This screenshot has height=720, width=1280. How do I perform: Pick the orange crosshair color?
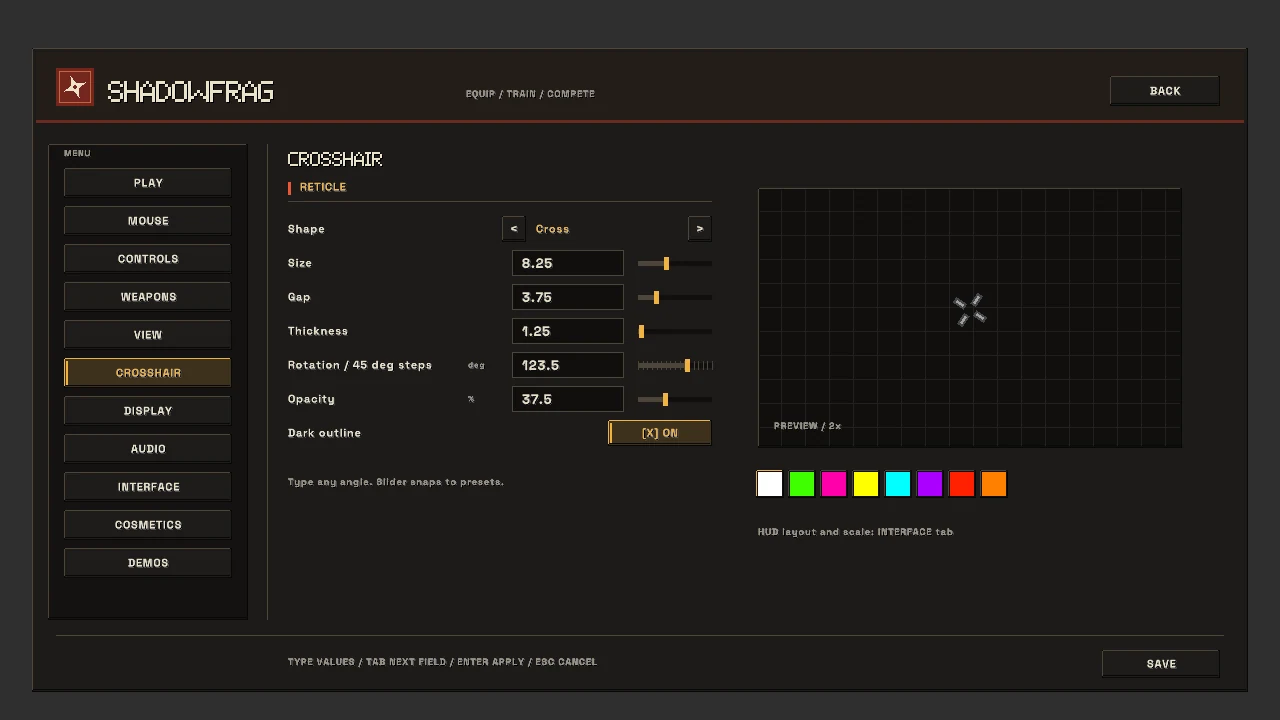click(994, 484)
